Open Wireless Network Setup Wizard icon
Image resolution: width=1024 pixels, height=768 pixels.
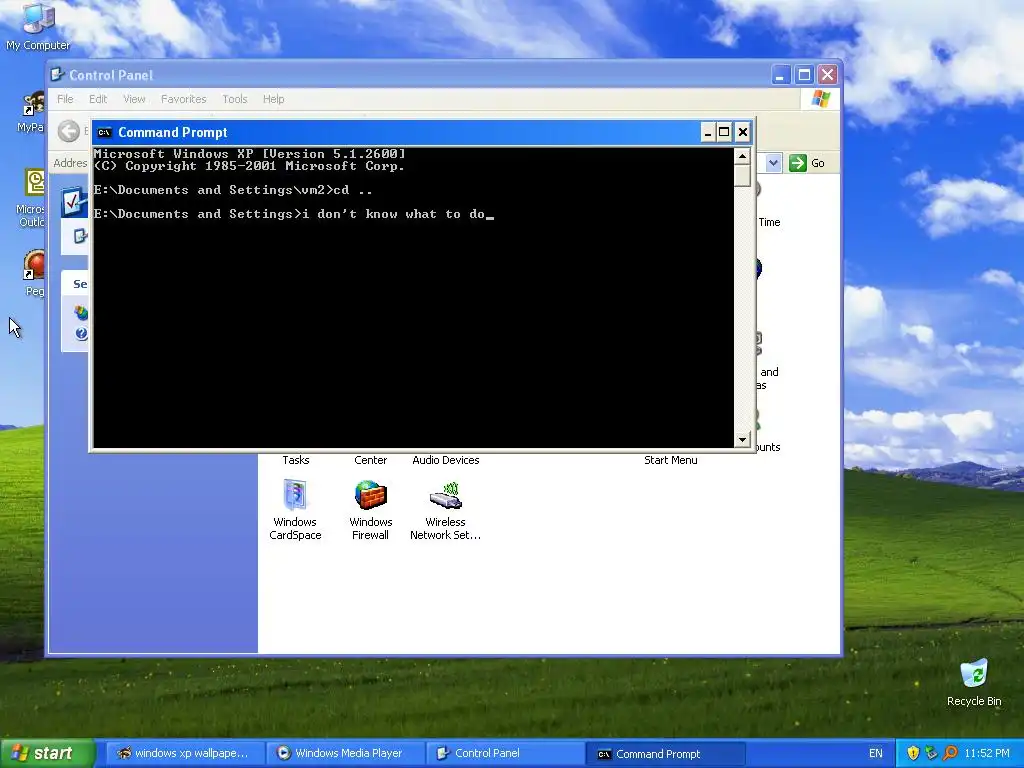(445, 510)
